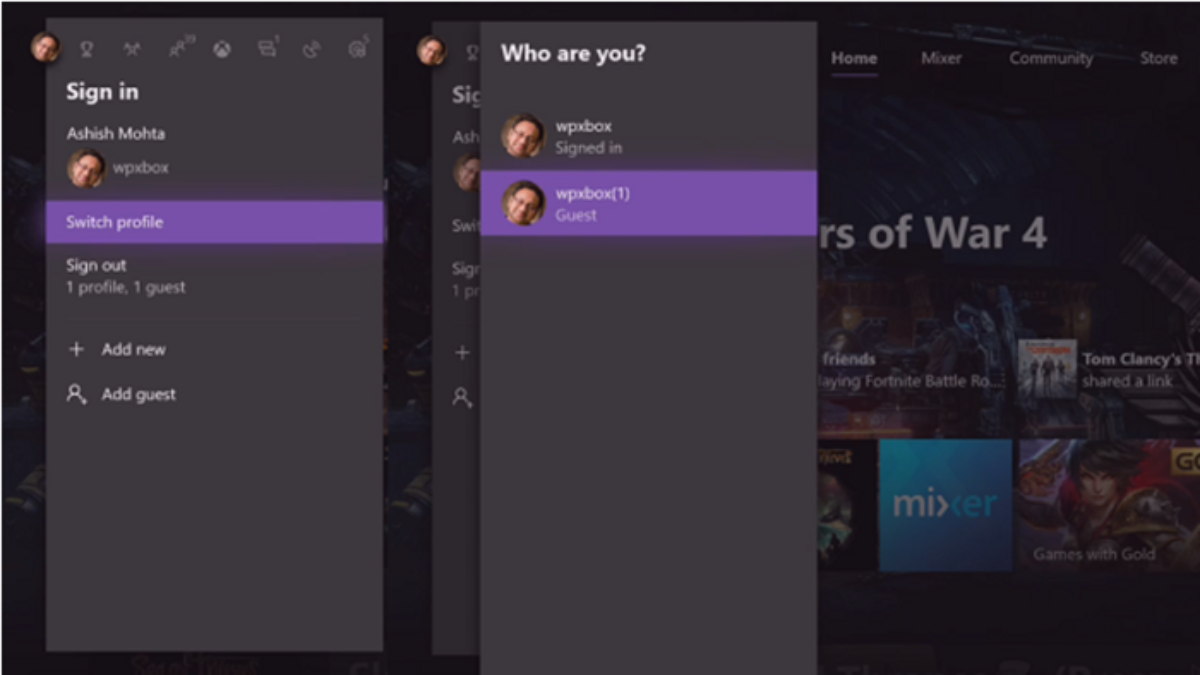1200x675 pixels.
Task: Click the Gears of War 4 title text
Action: 932,233
